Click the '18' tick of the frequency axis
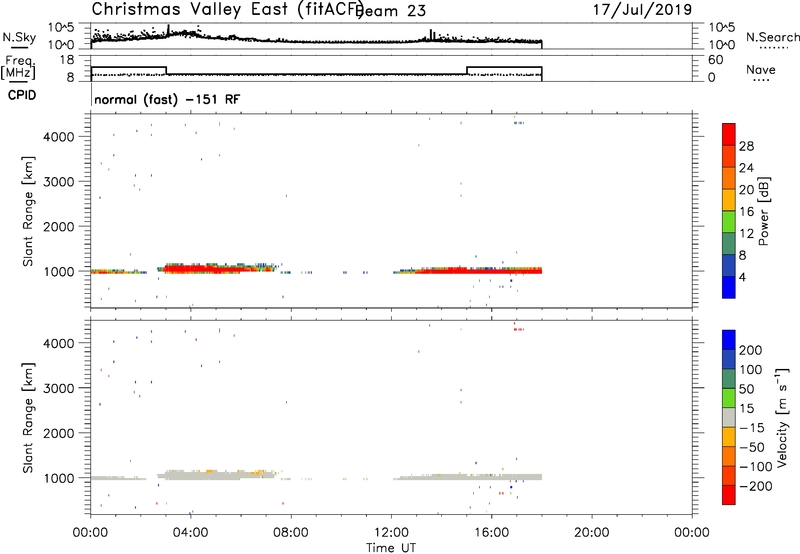The height and width of the screenshot is (554, 800). (68, 60)
